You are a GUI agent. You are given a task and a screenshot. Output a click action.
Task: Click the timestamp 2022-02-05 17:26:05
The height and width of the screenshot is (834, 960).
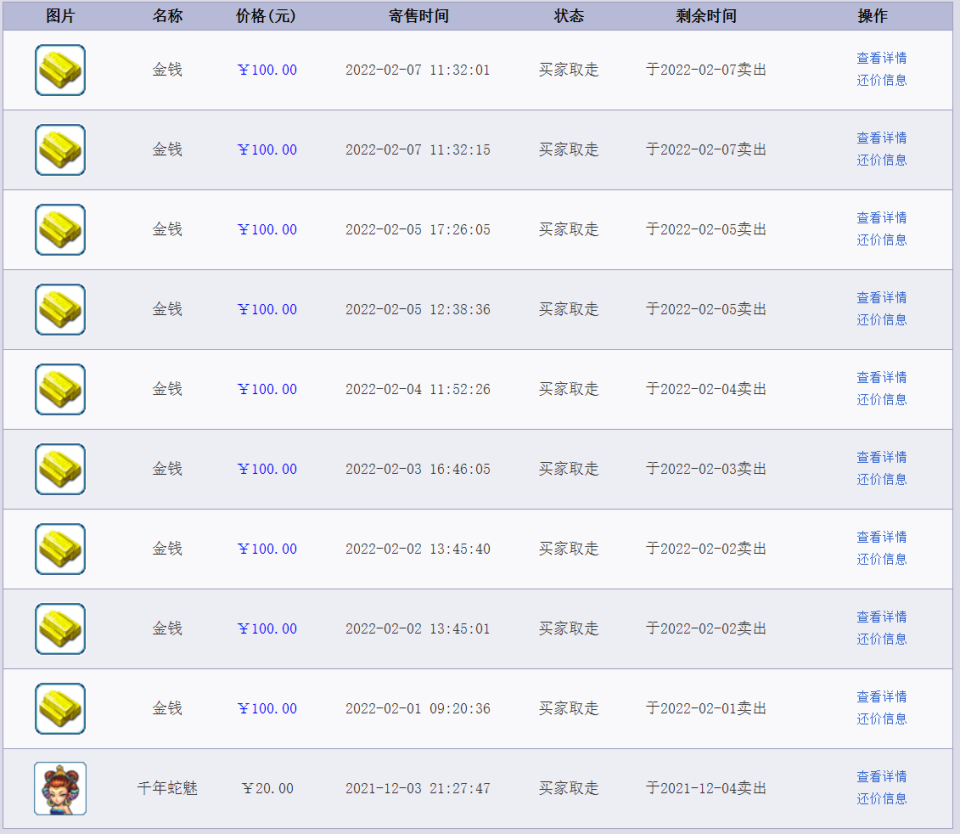(x=418, y=230)
